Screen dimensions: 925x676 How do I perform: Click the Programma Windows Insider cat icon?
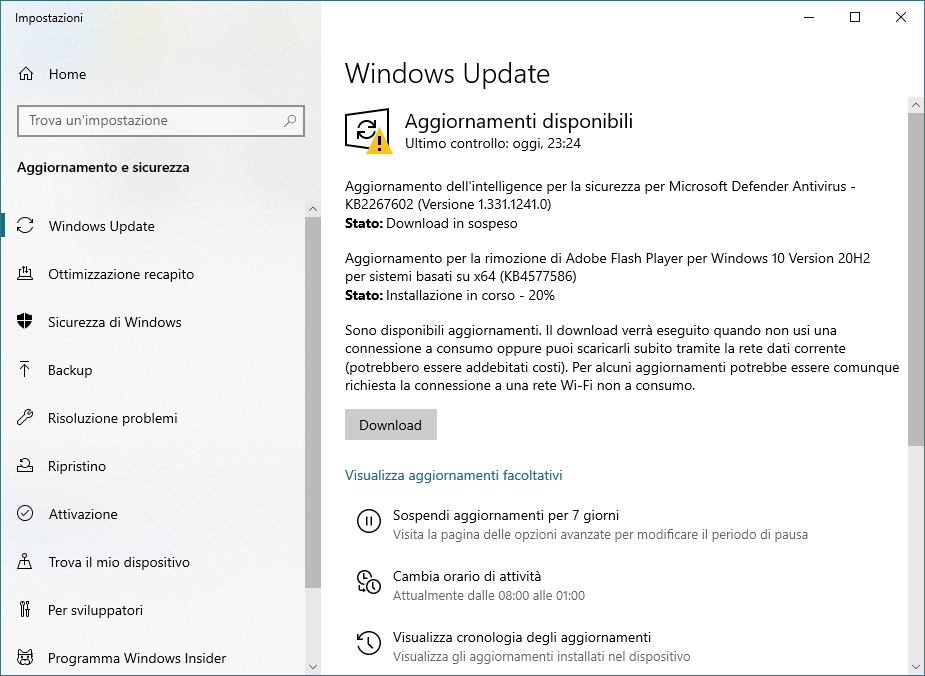click(25, 657)
